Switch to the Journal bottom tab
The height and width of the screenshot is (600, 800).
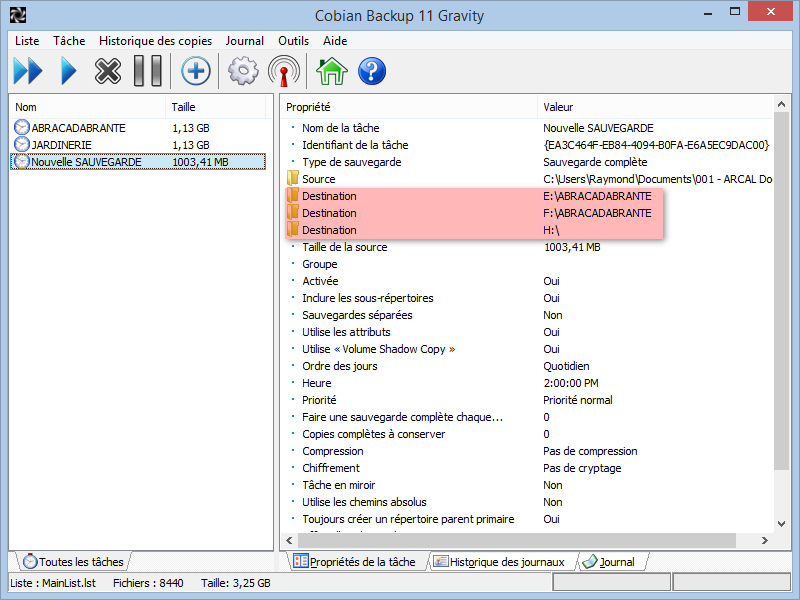(x=611, y=562)
